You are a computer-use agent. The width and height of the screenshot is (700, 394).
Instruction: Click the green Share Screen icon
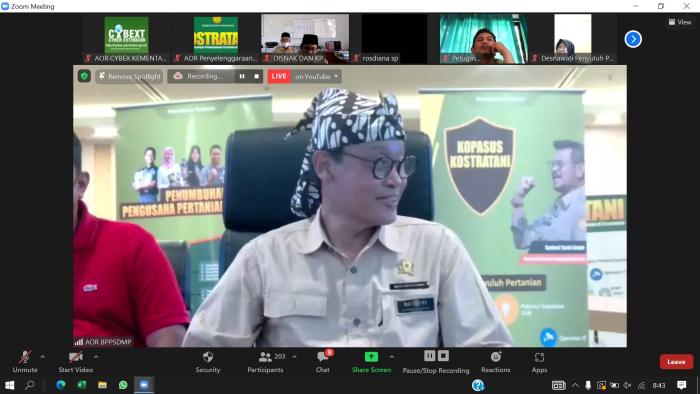pyautogui.click(x=371, y=357)
